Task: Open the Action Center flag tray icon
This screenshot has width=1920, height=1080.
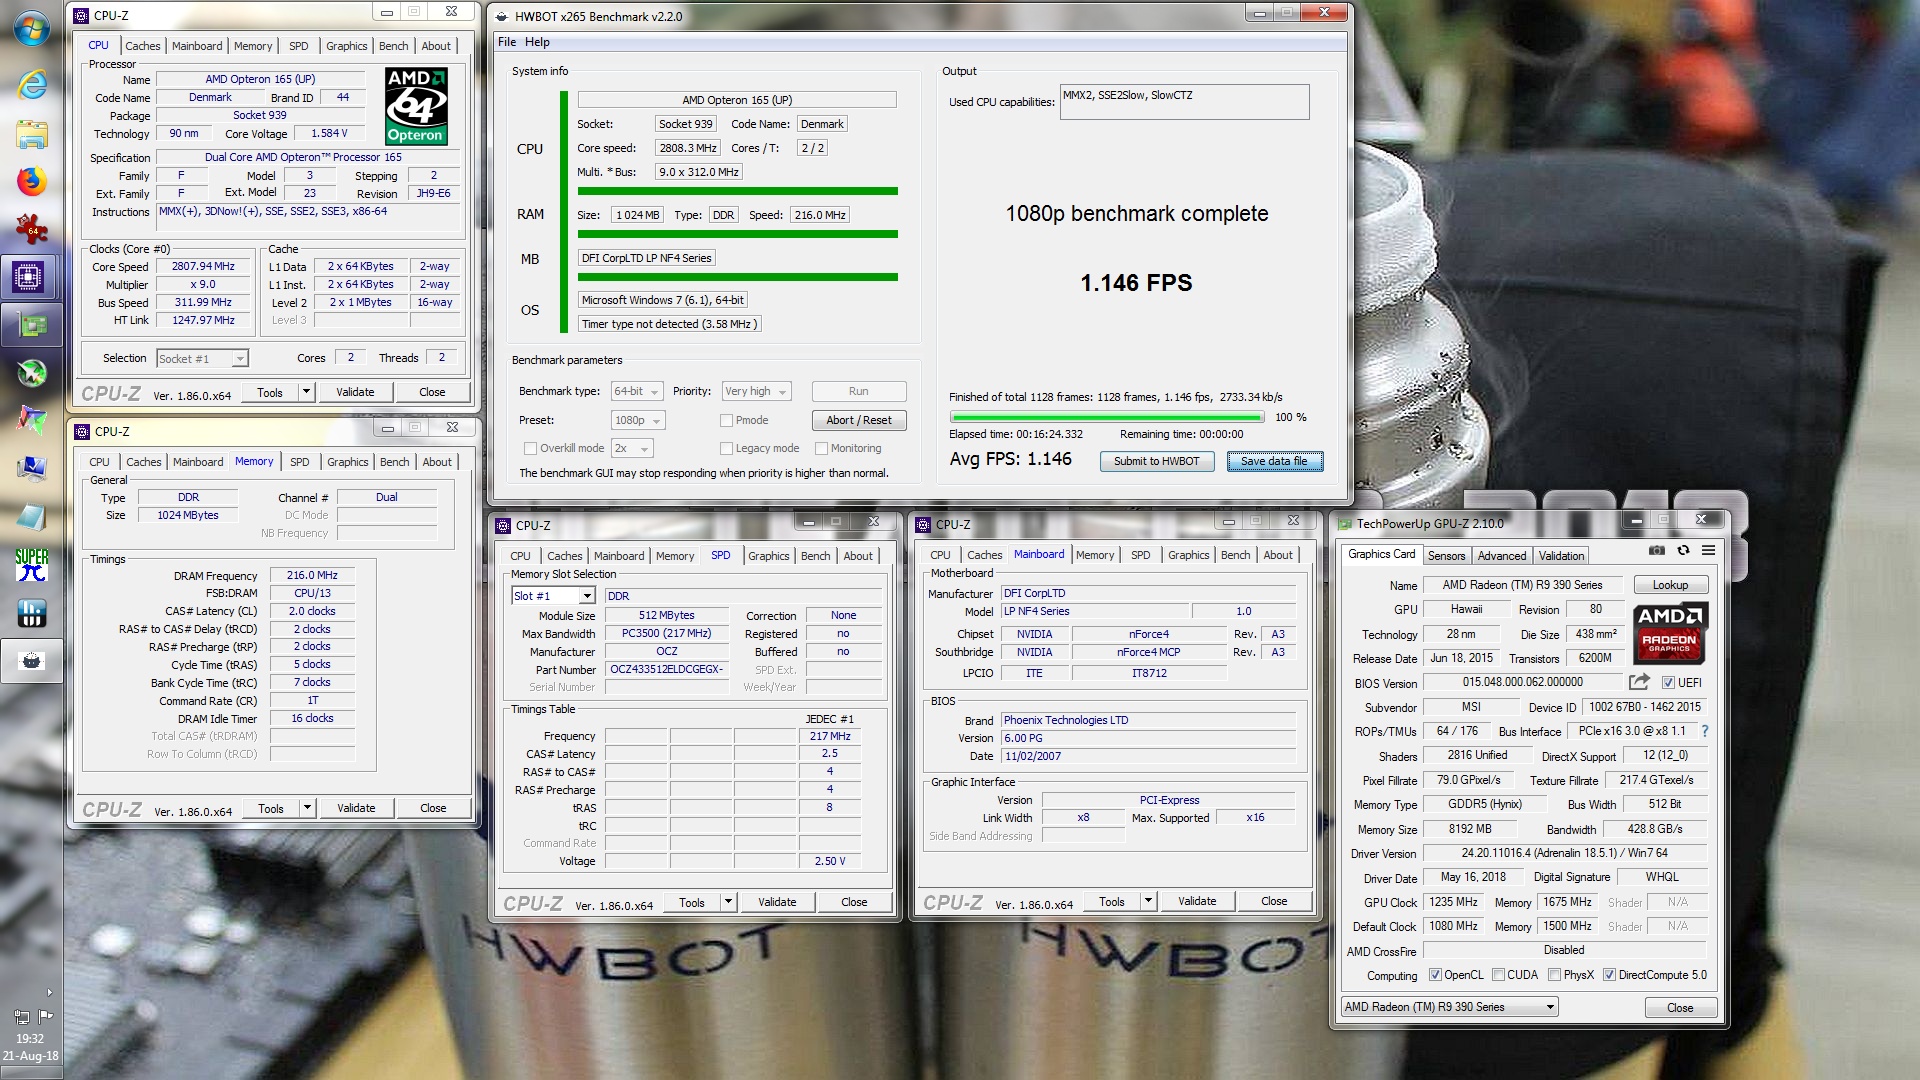Action: pyautogui.click(x=45, y=1016)
